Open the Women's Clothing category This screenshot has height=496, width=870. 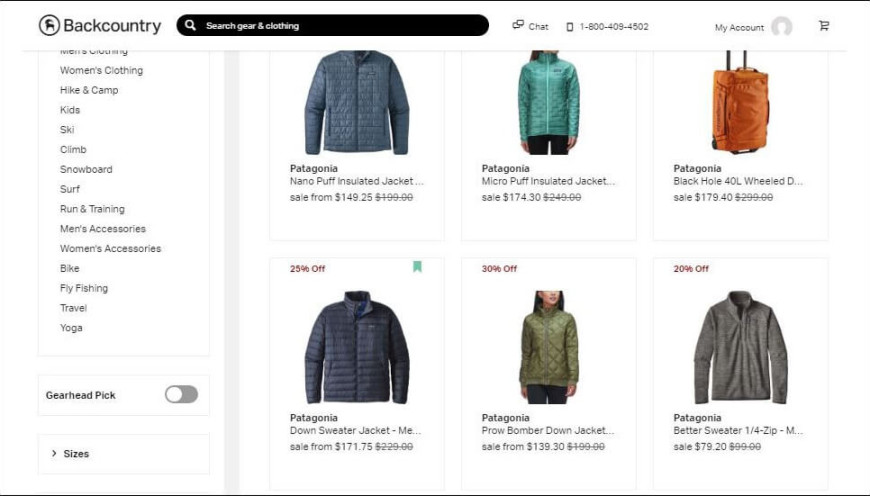[x=102, y=70]
